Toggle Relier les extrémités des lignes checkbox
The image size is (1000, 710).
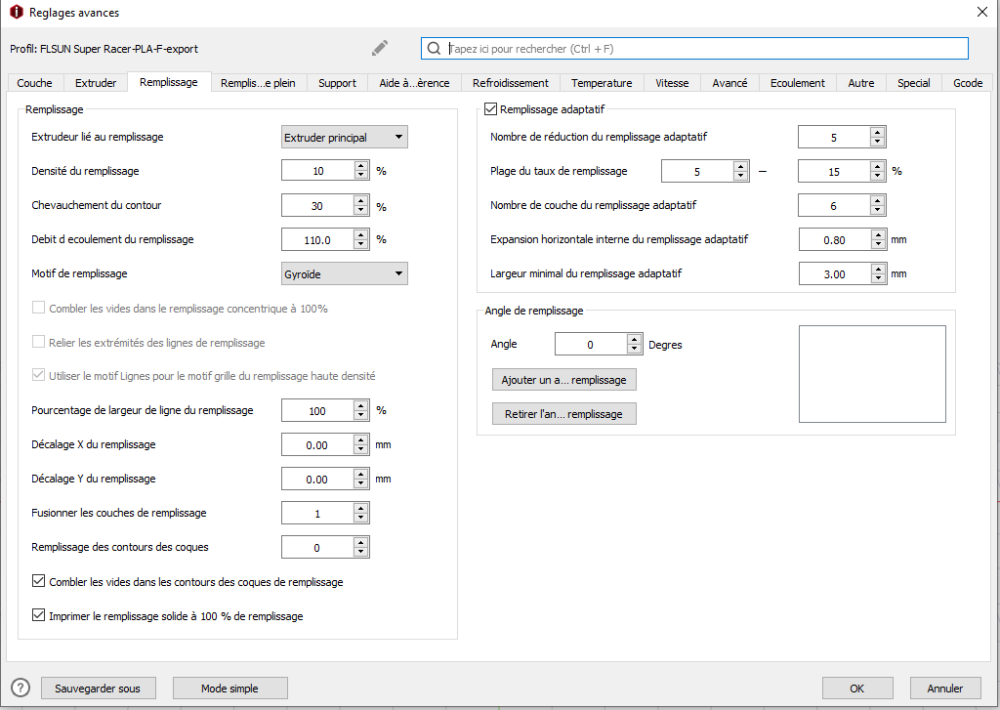pyautogui.click(x=38, y=342)
